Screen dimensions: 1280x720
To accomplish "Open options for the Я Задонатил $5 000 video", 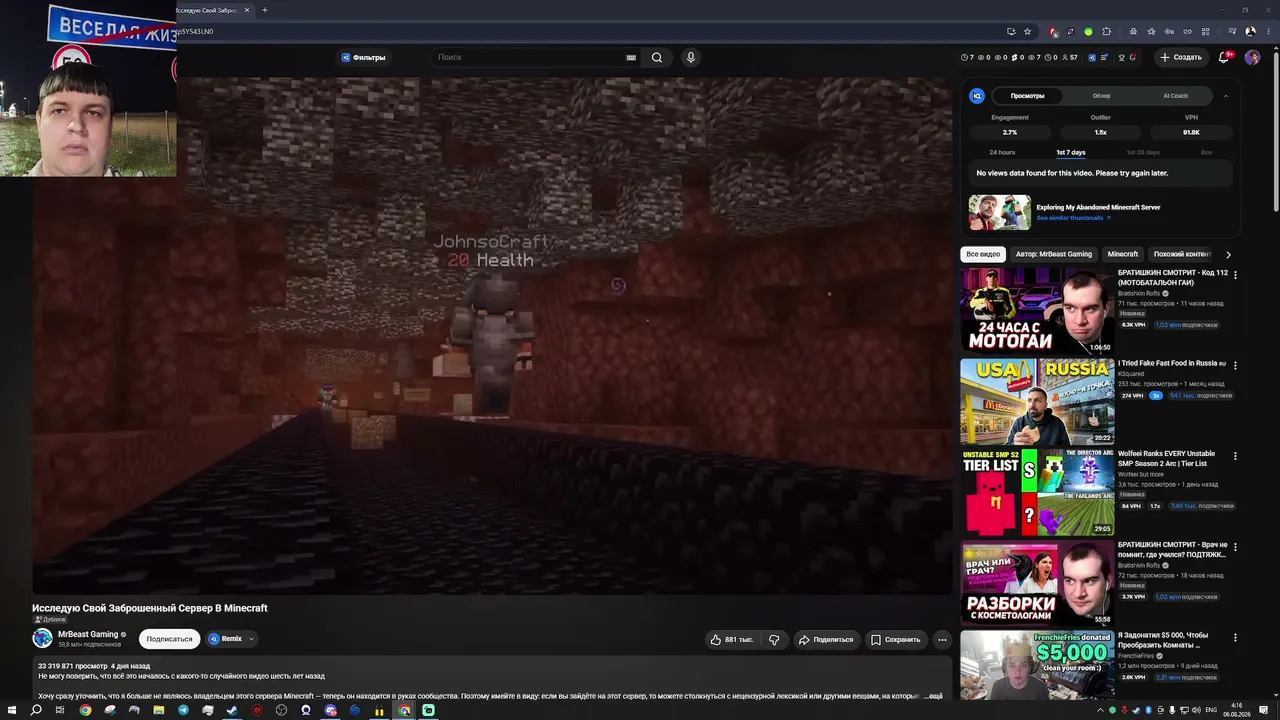I will 1235,637.
